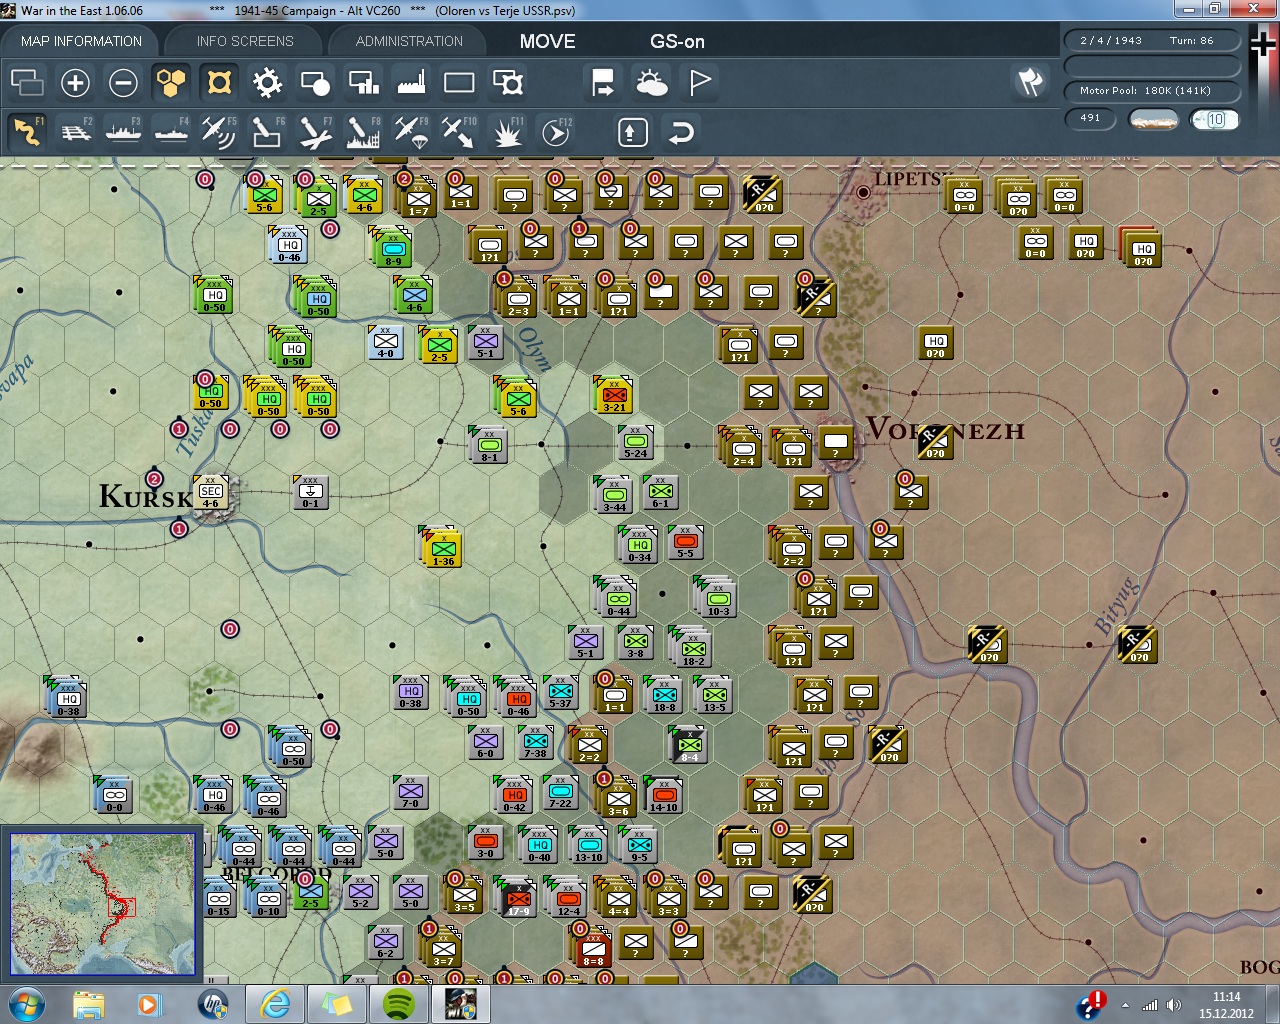Screen dimensions: 1280x1024
Task: Click the rectangle-with-circle toolbar icon
Action: point(315,82)
